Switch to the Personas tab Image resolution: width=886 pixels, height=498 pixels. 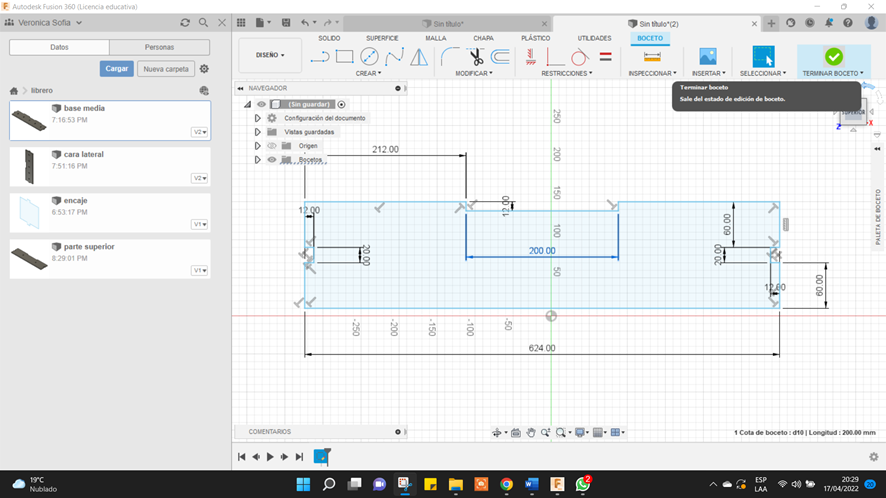tap(159, 47)
